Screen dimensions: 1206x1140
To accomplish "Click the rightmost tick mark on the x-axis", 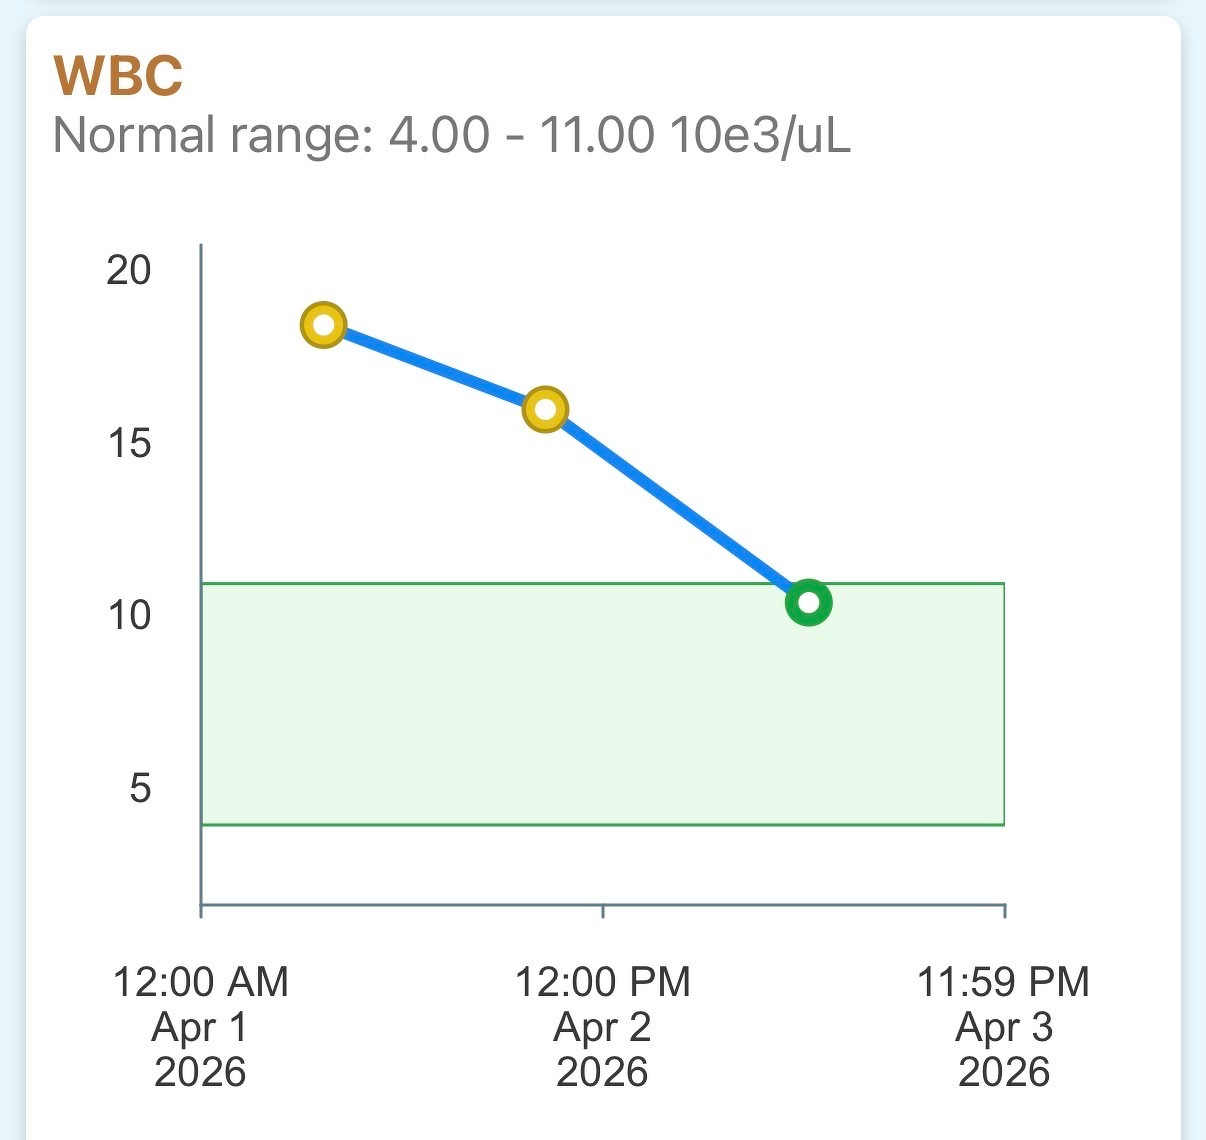I will point(1004,910).
